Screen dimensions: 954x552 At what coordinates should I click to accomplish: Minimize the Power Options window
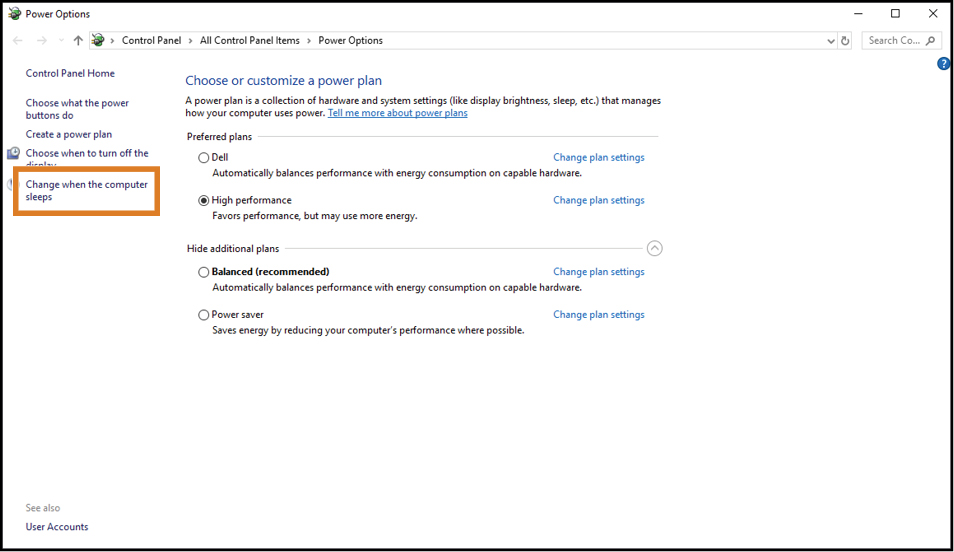[858, 13]
